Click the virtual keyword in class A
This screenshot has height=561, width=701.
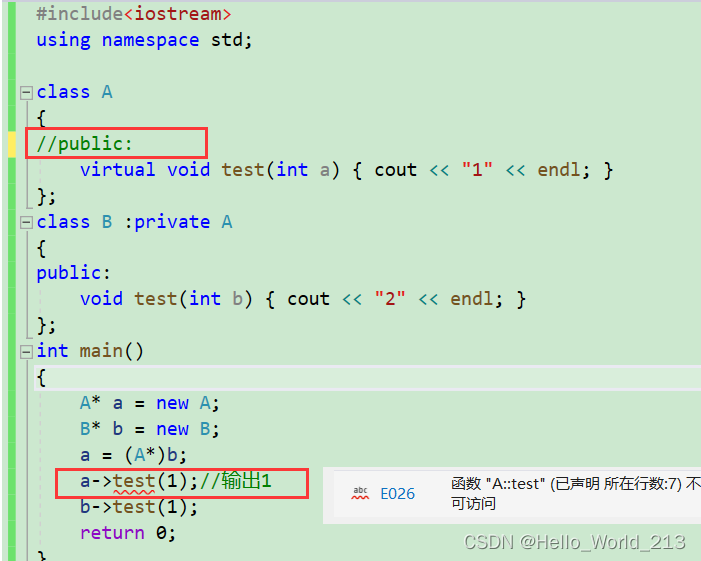point(118,170)
